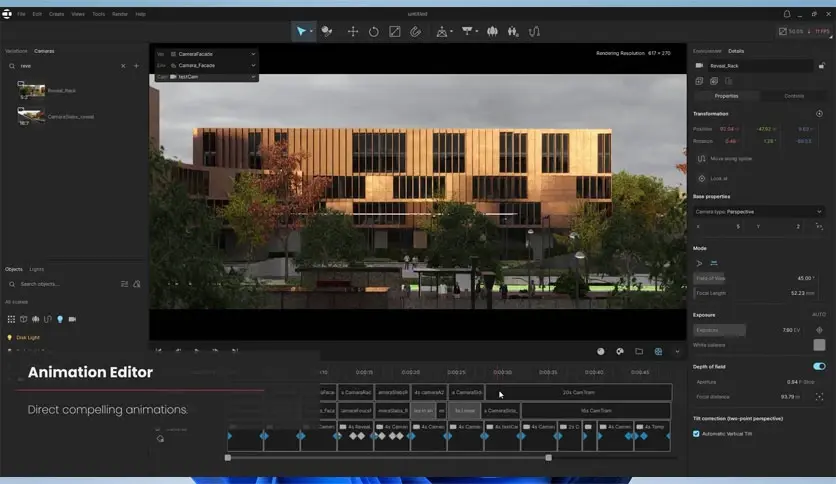
Task: Add a new camera with plus icon
Action: coord(137,66)
